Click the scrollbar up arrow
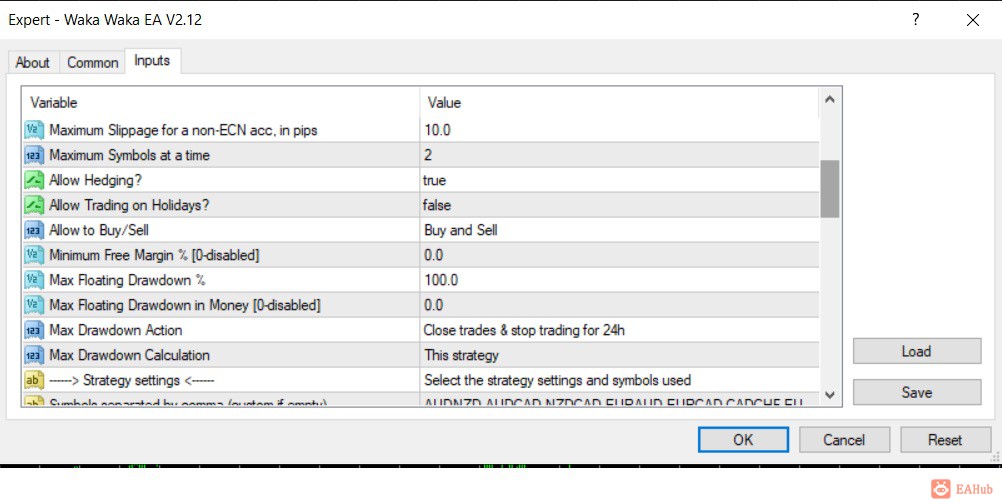Screen dimensions: 1002x504 829,99
